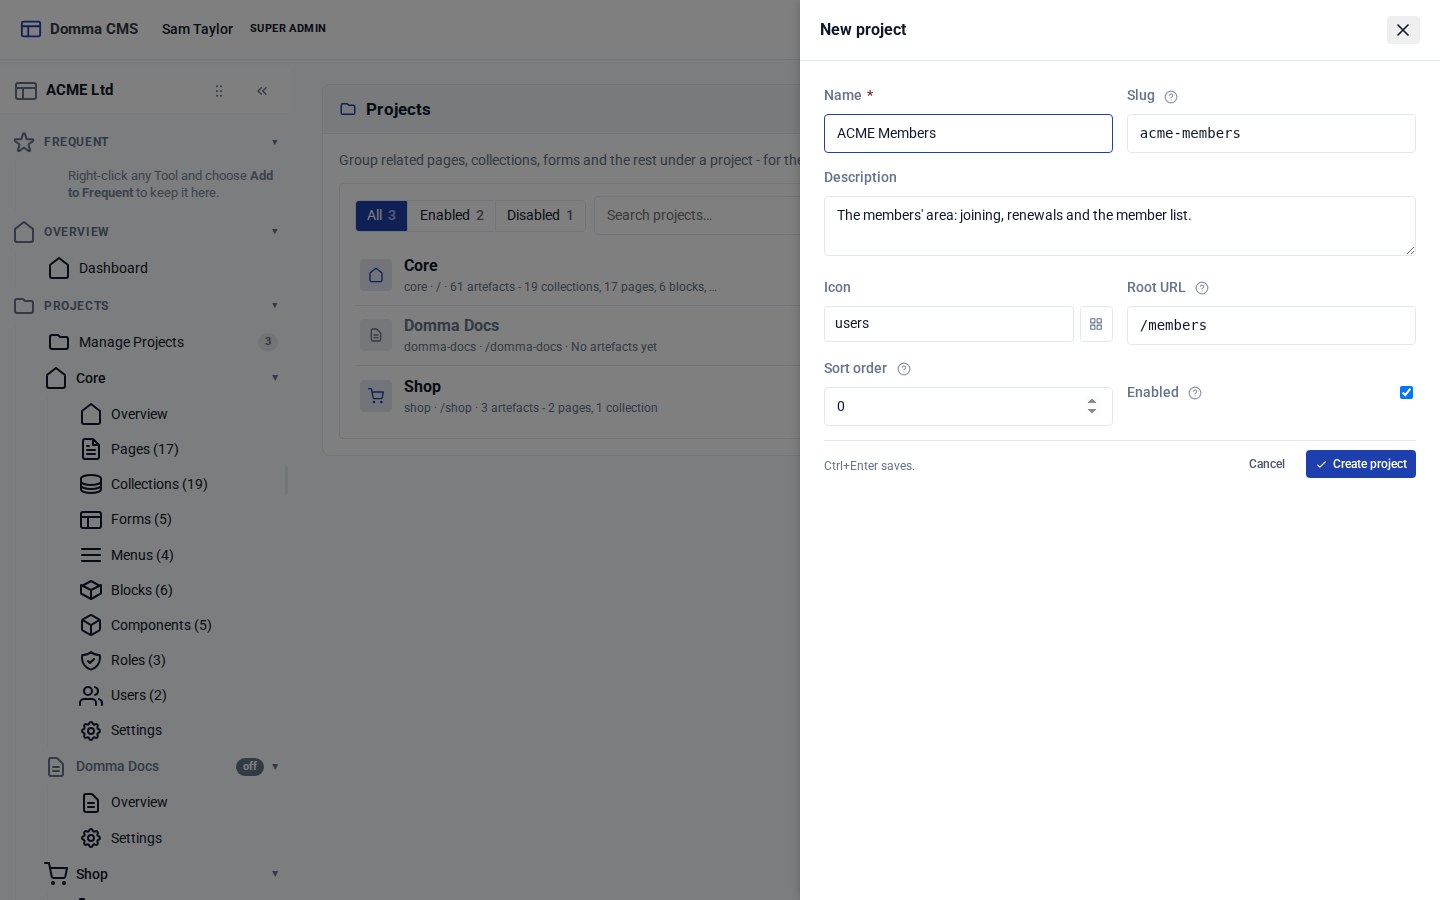Collapse the Shop project tree
Image resolution: width=1440 pixels, height=900 pixels.
click(275, 874)
